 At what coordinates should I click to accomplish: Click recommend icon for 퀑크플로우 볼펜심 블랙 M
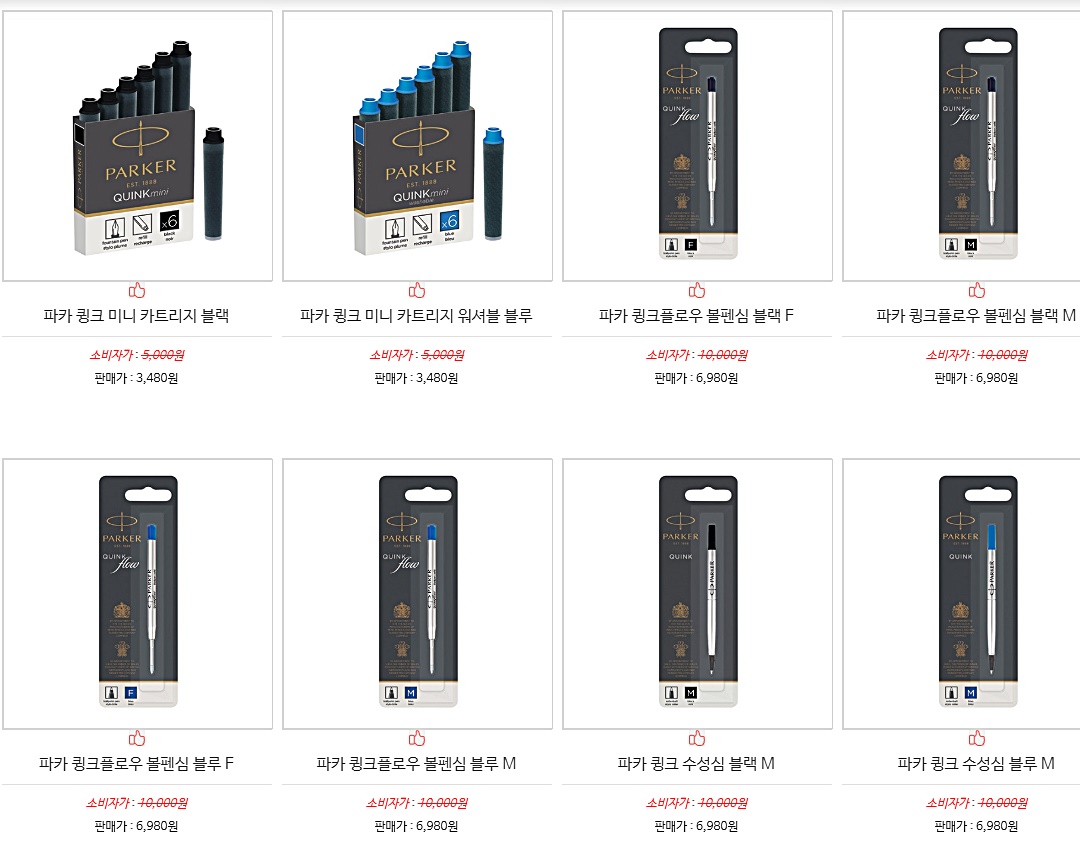[x=977, y=291]
